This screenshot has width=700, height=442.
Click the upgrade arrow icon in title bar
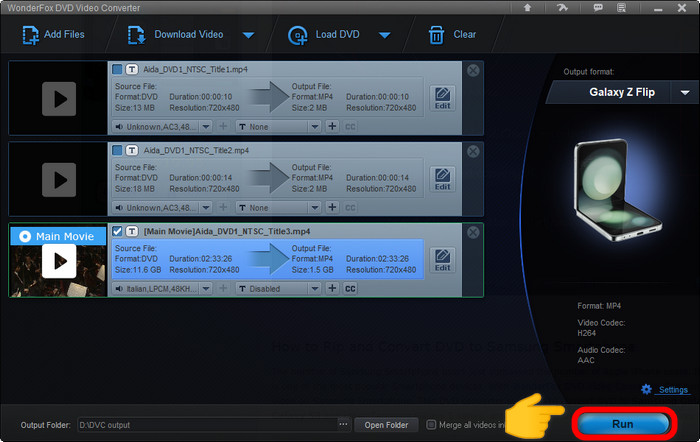point(527,8)
